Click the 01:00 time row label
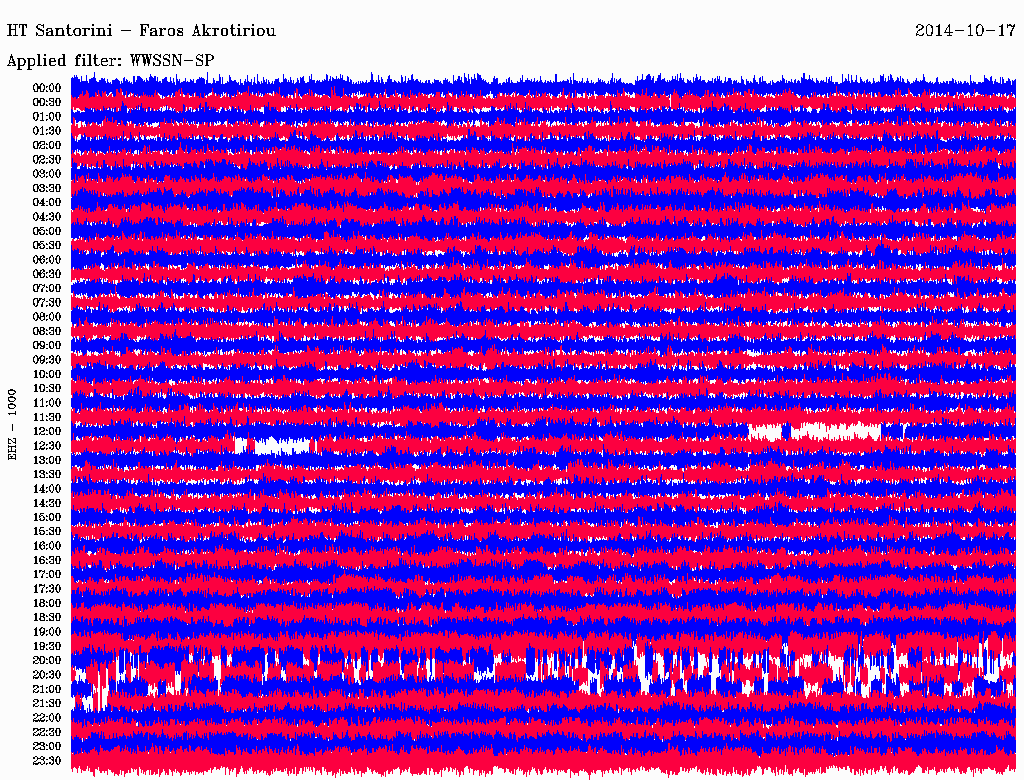The width and height of the screenshot is (1024, 780). pos(47,117)
